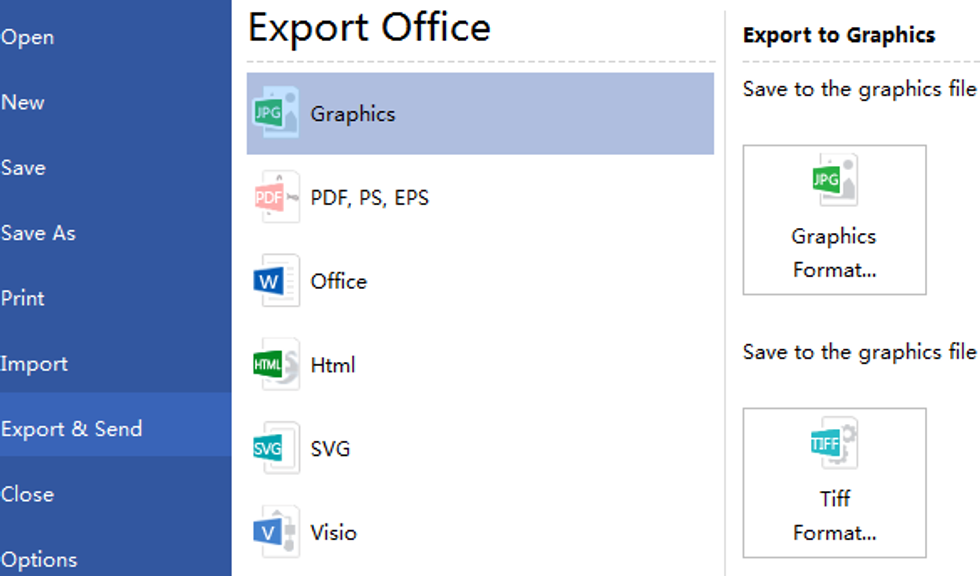Select Close from the sidebar
980x576 pixels.
coord(28,493)
